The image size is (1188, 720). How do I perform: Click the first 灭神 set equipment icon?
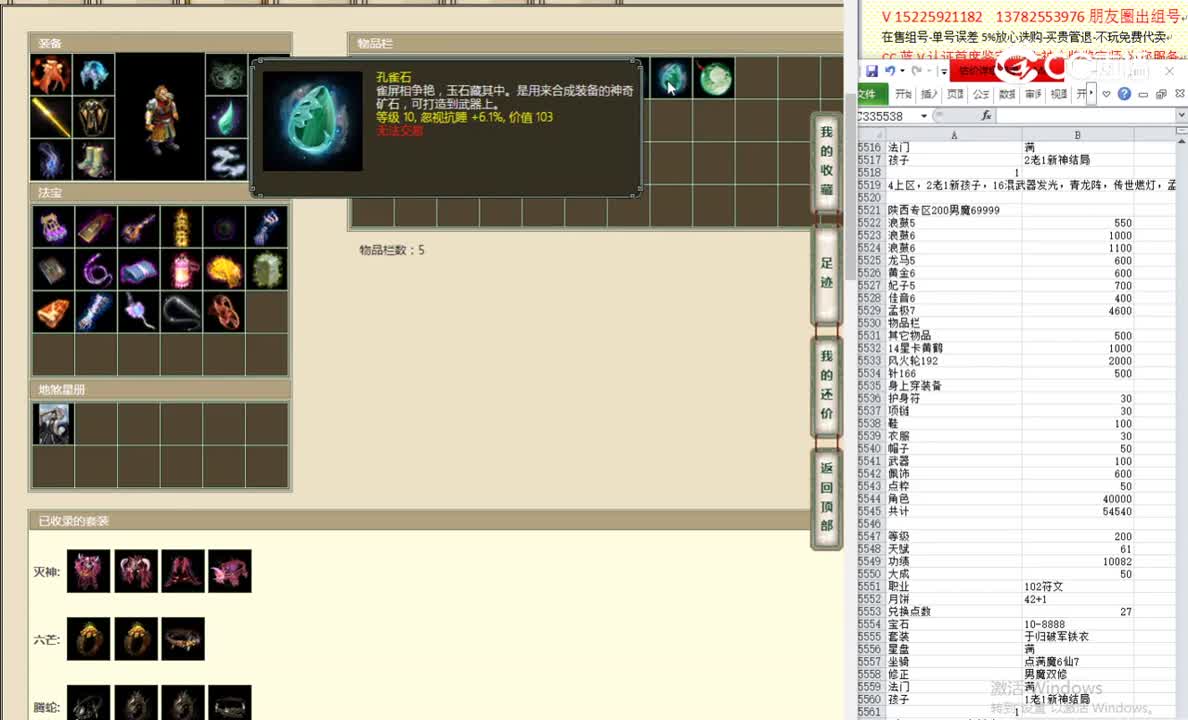pos(88,570)
